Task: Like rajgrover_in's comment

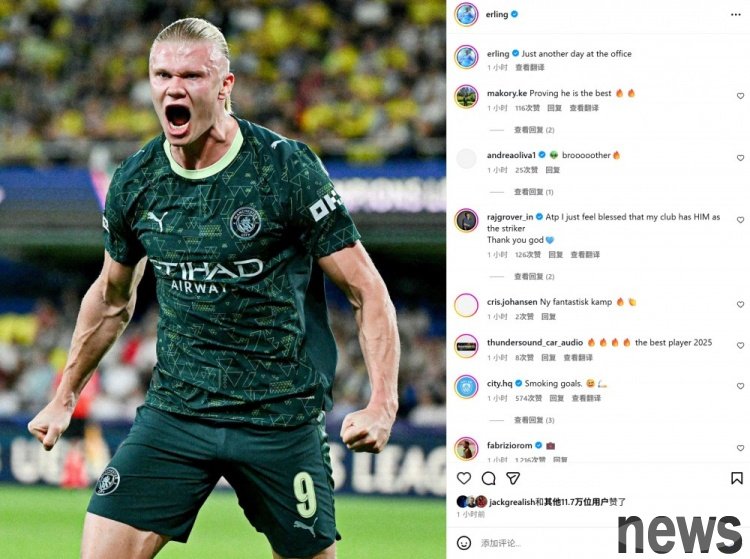Action: click(x=740, y=220)
